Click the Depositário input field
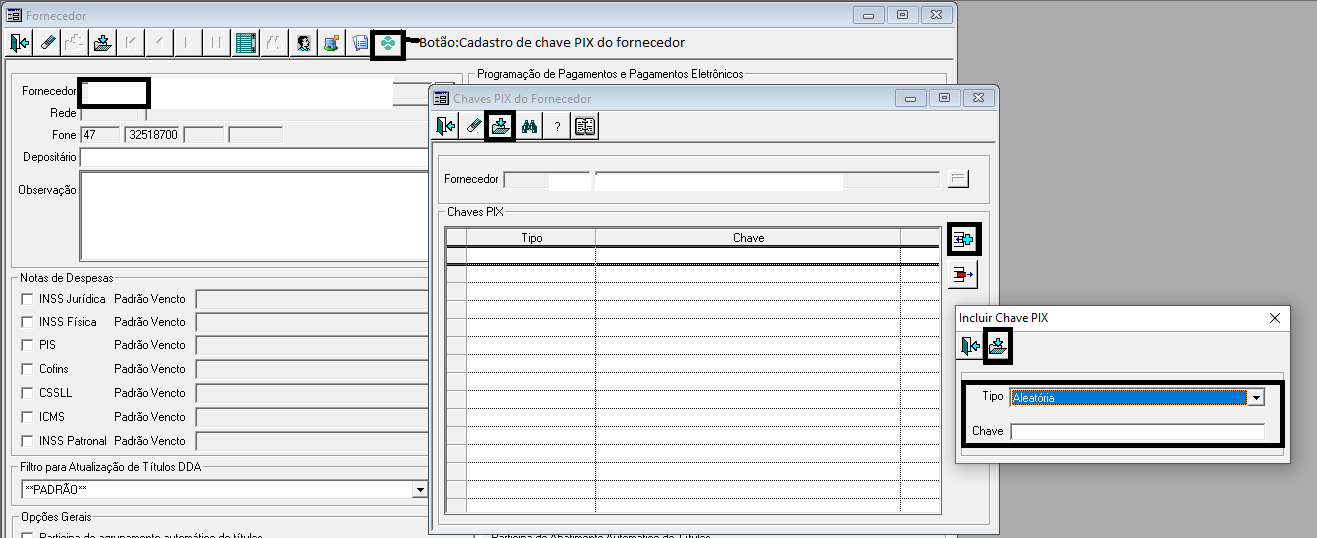Image resolution: width=1317 pixels, height=538 pixels. point(254,157)
